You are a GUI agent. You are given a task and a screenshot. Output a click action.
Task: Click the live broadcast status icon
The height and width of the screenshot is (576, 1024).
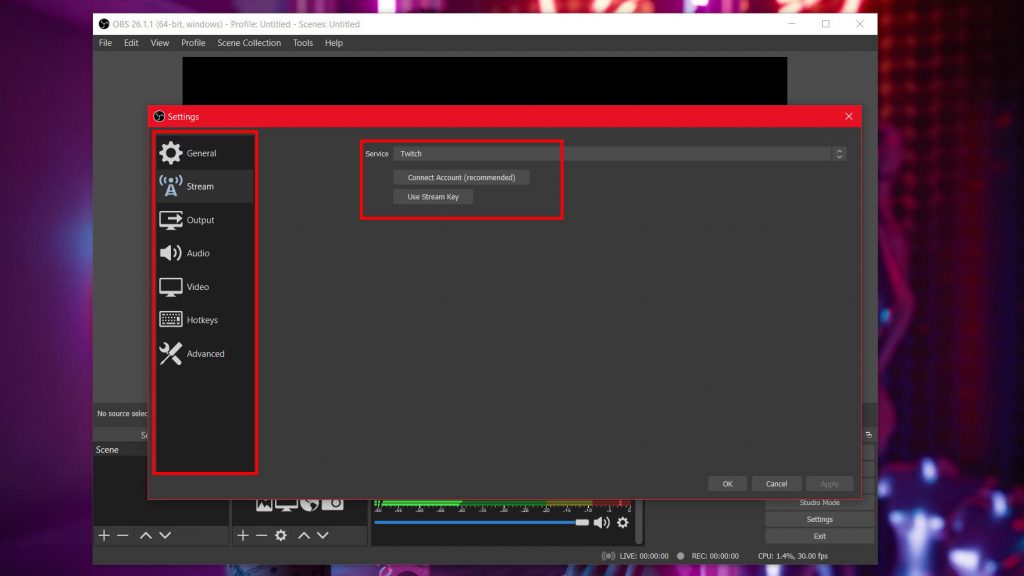pyautogui.click(x=608, y=556)
